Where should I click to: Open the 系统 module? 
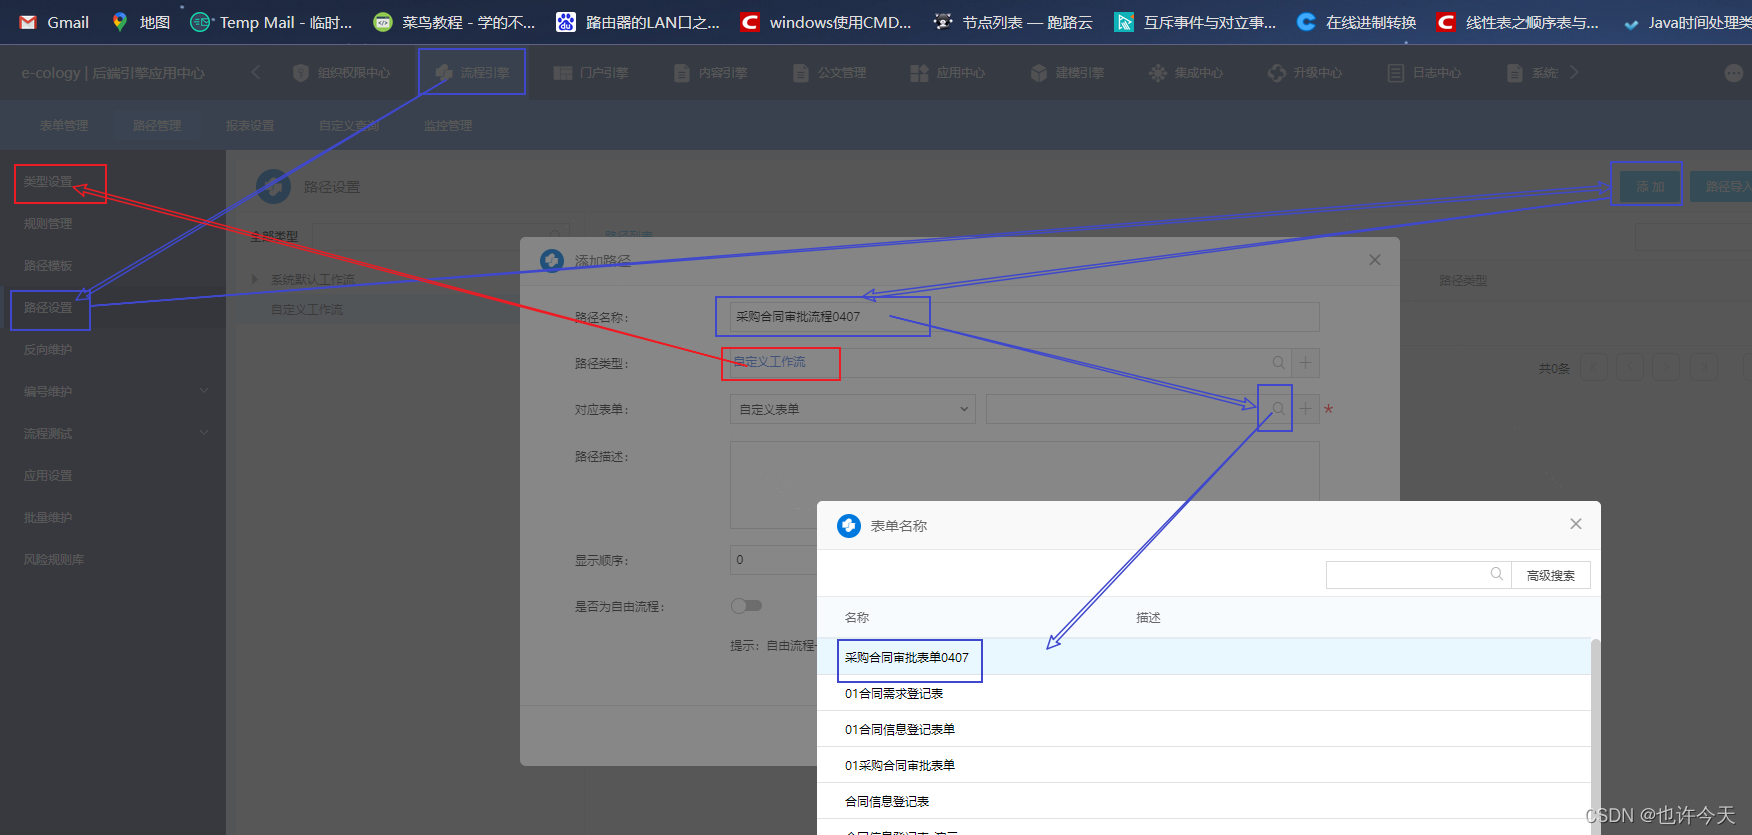click(x=1532, y=73)
